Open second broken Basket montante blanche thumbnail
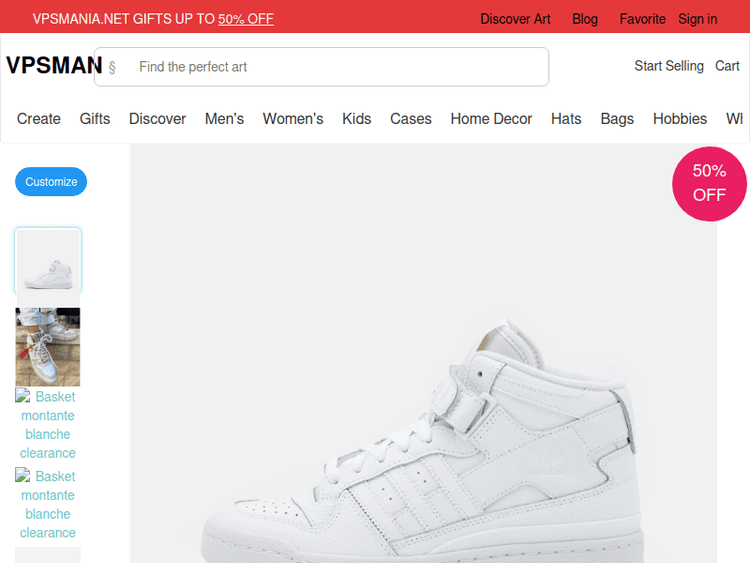This screenshot has width=750, height=563. click(x=48, y=504)
